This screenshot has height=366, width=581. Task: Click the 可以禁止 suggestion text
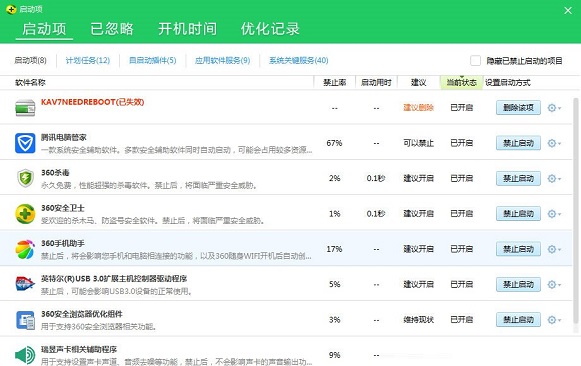pyautogui.click(x=418, y=143)
